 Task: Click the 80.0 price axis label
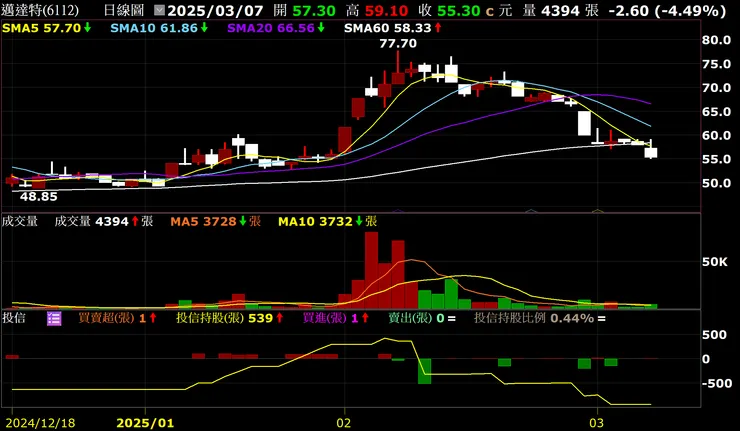click(716, 40)
